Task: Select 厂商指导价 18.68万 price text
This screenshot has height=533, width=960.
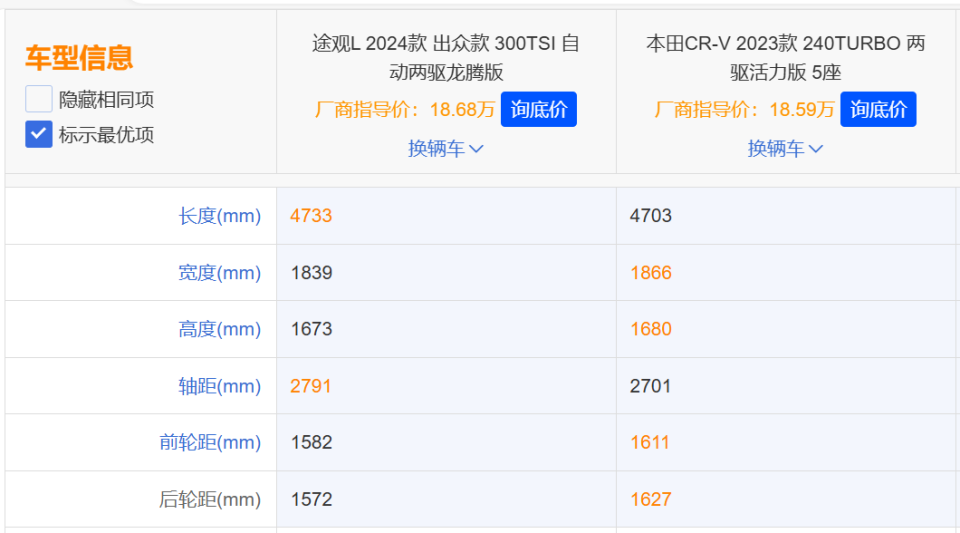Action: click(405, 110)
